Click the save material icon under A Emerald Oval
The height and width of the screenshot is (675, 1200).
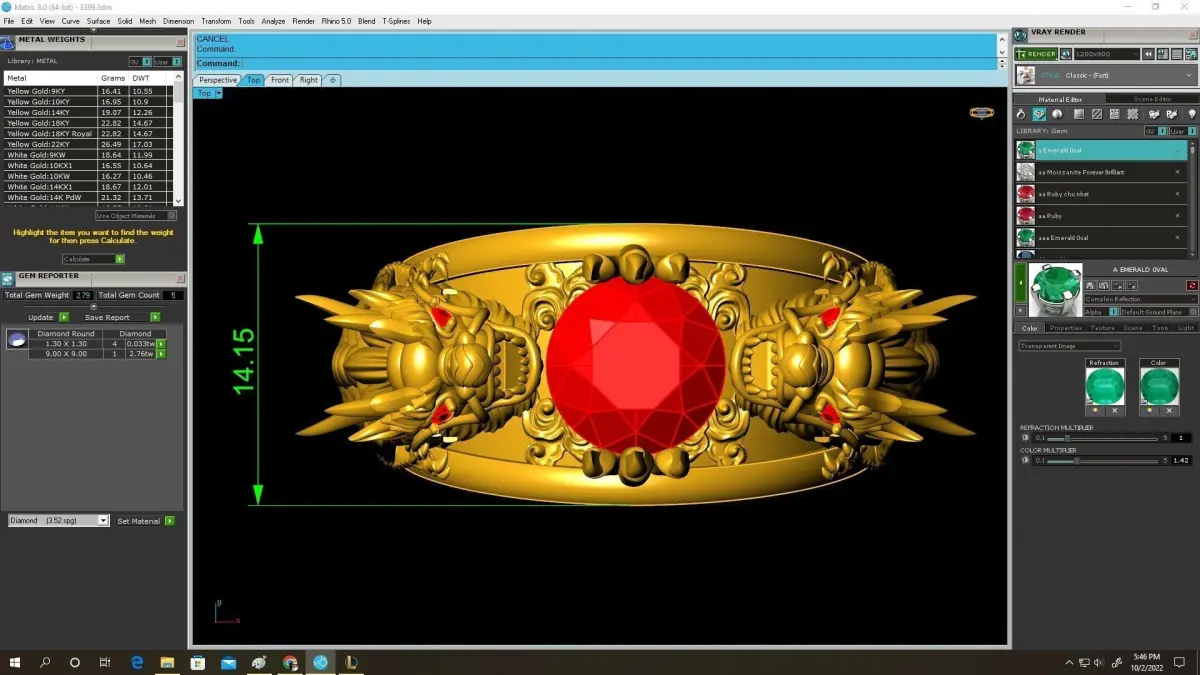[1089, 285]
